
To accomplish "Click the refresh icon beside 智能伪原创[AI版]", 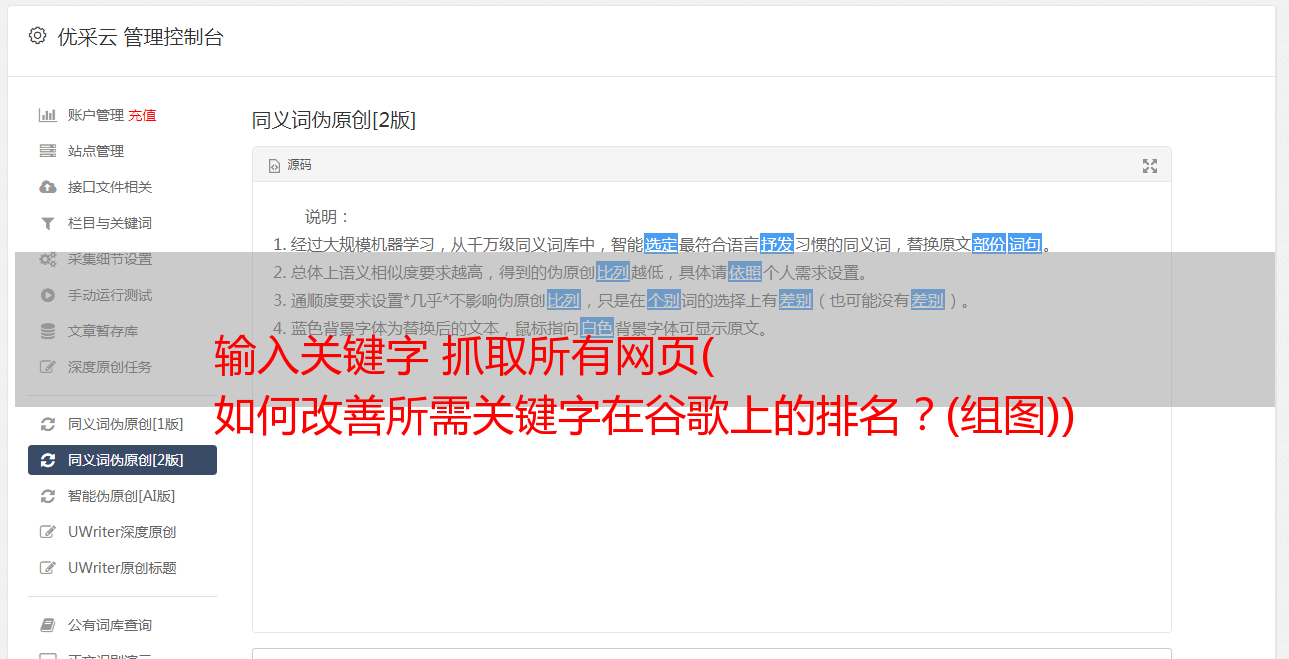I will tap(47, 496).
